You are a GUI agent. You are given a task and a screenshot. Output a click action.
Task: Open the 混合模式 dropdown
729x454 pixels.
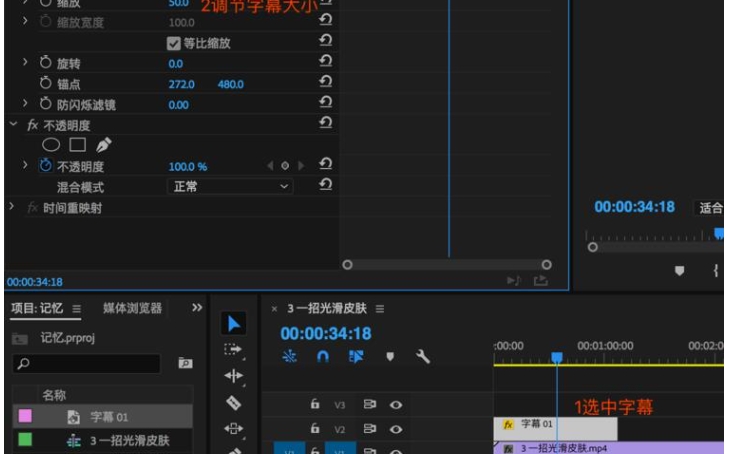229,187
